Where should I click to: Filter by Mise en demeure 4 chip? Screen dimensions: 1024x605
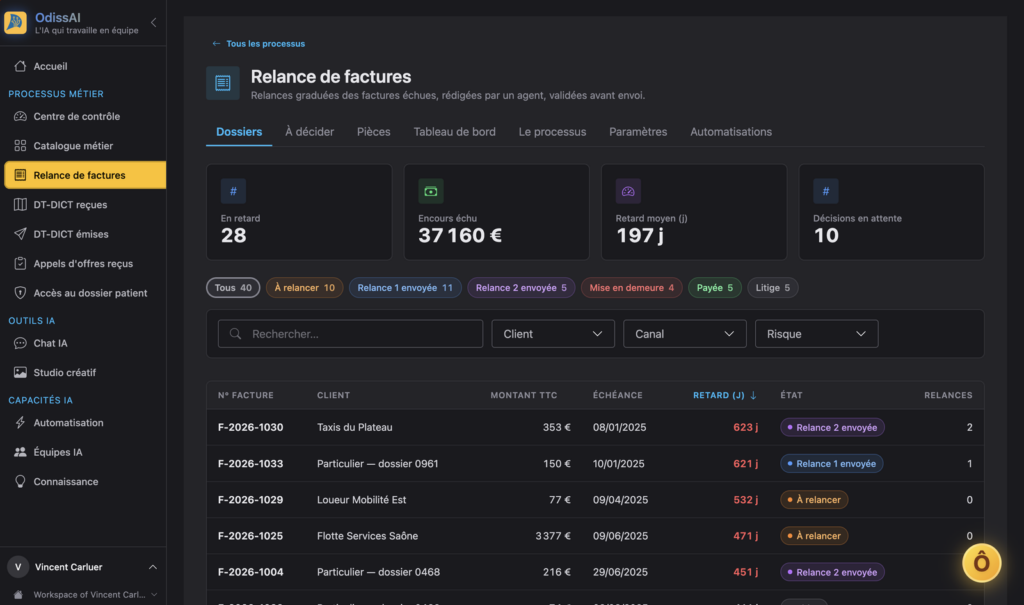pyautogui.click(x=632, y=287)
